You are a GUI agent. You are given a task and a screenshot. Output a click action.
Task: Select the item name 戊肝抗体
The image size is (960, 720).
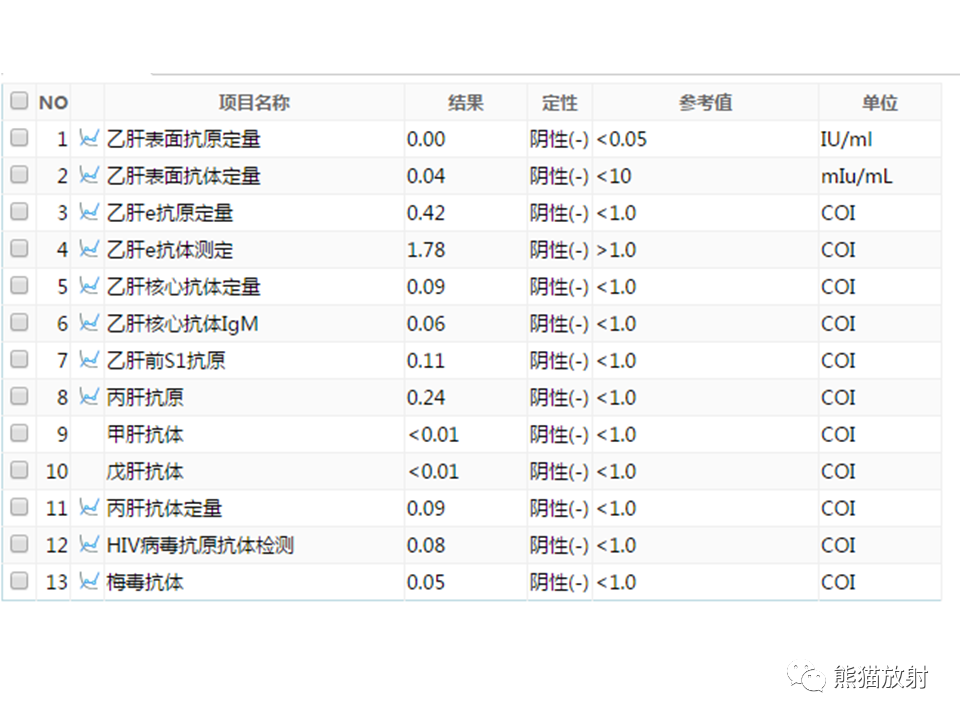pyautogui.click(x=145, y=471)
